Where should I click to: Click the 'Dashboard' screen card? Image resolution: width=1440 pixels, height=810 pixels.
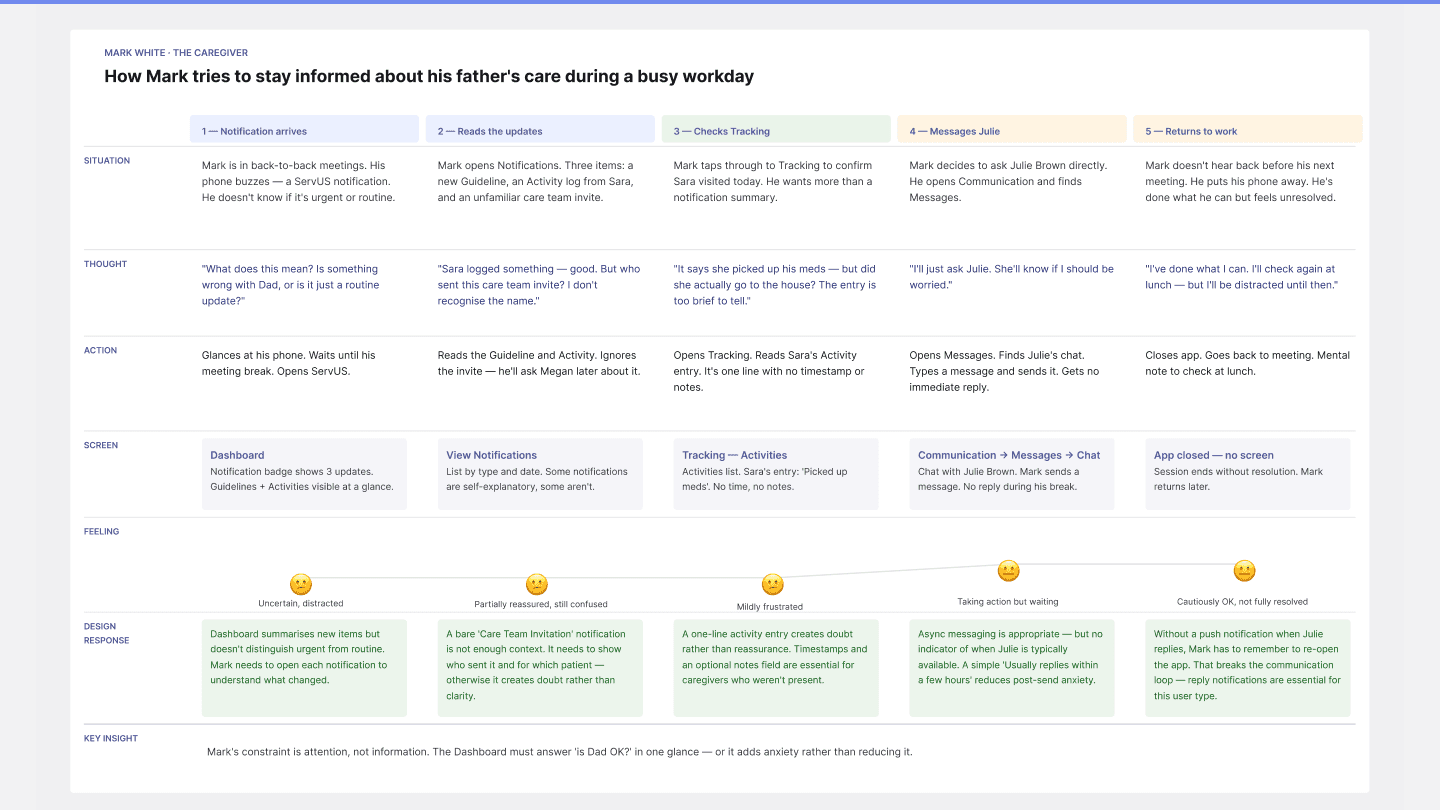304,474
